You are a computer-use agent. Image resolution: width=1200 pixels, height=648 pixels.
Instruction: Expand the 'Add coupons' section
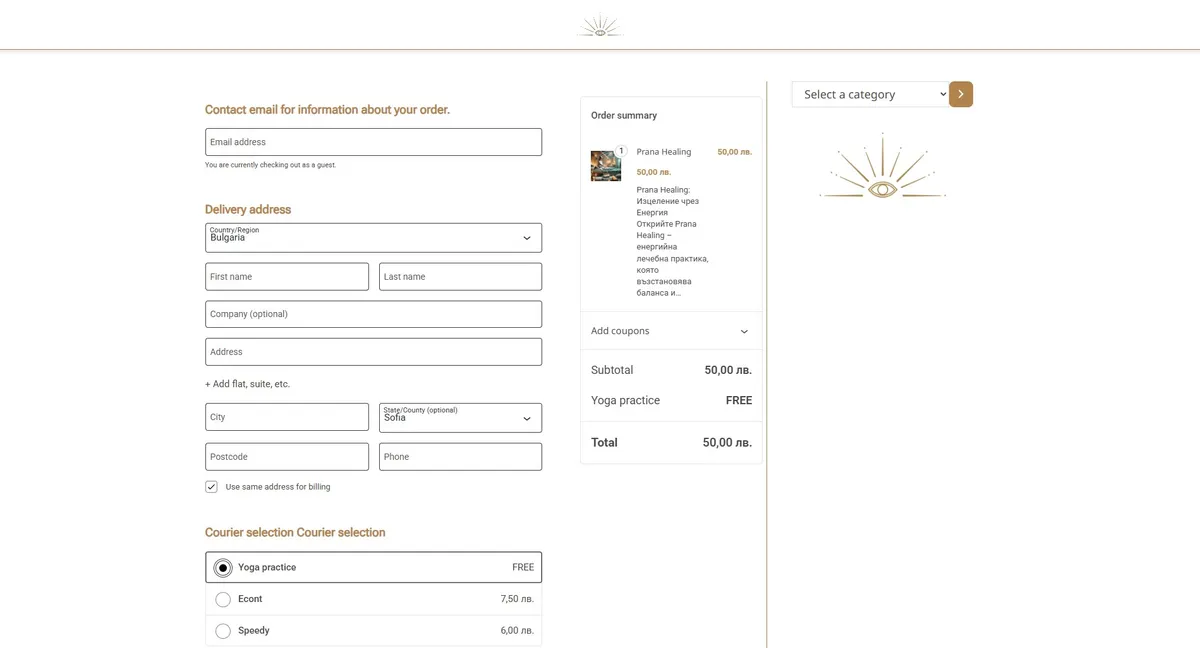click(670, 330)
